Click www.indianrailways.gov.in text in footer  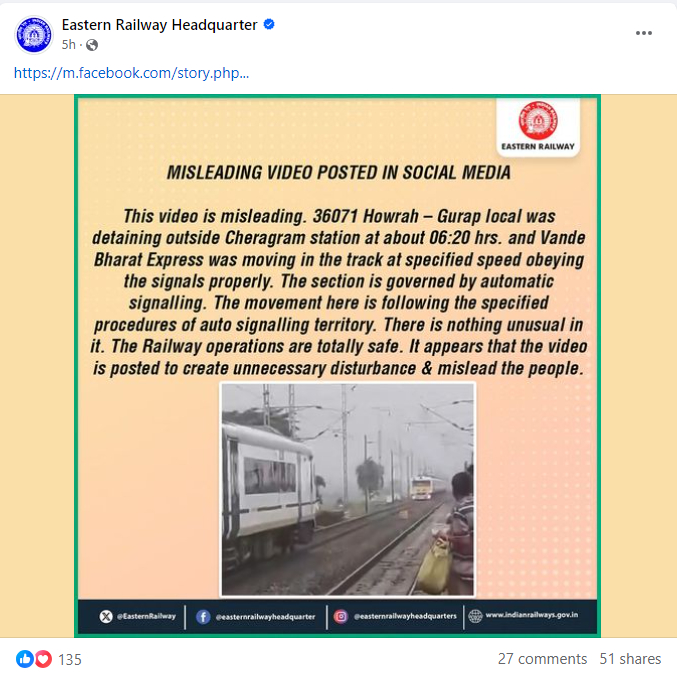pos(532,615)
